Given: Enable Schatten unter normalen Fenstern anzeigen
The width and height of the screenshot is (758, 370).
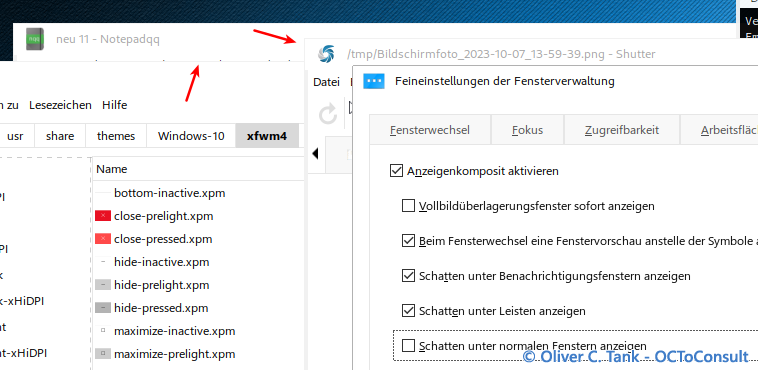Looking at the screenshot, I should (408, 346).
